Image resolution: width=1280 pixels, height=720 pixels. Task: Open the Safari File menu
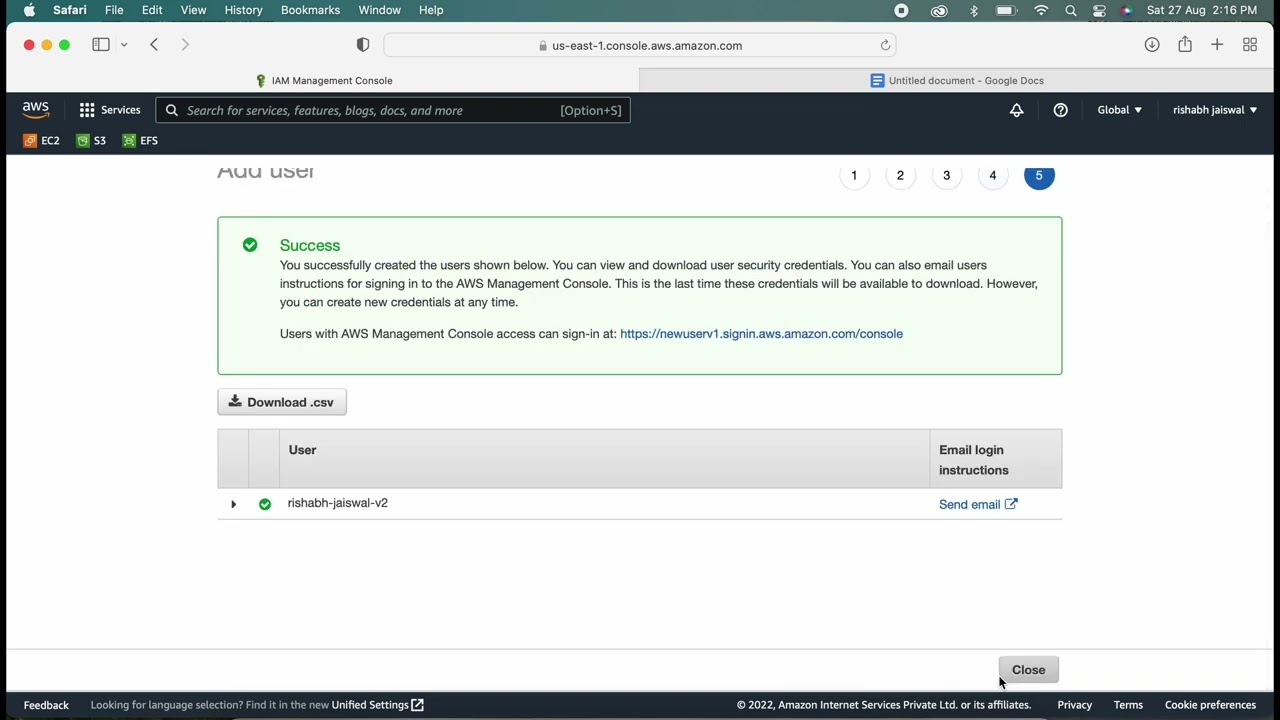pyautogui.click(x=114, y=10)
